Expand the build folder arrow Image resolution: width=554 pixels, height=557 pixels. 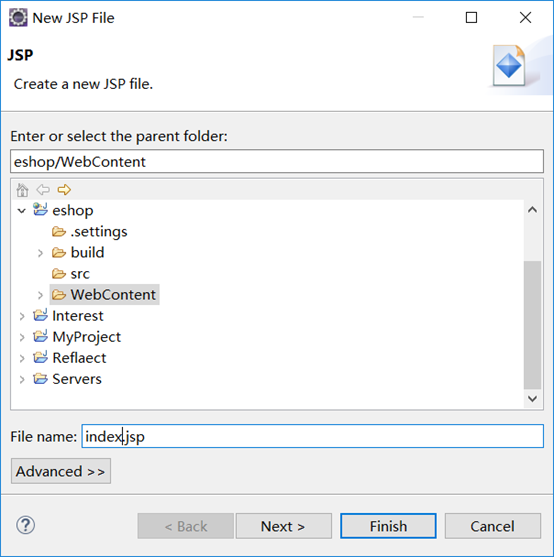40,253
